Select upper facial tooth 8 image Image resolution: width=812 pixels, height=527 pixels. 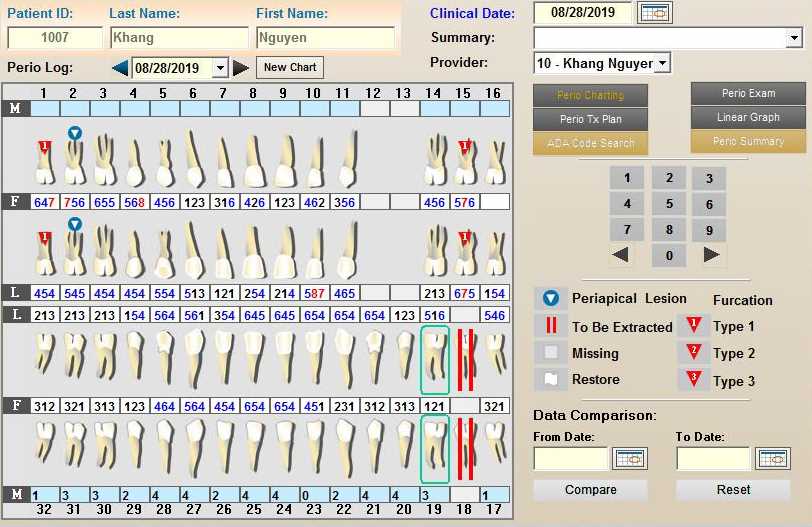[254, 159]
